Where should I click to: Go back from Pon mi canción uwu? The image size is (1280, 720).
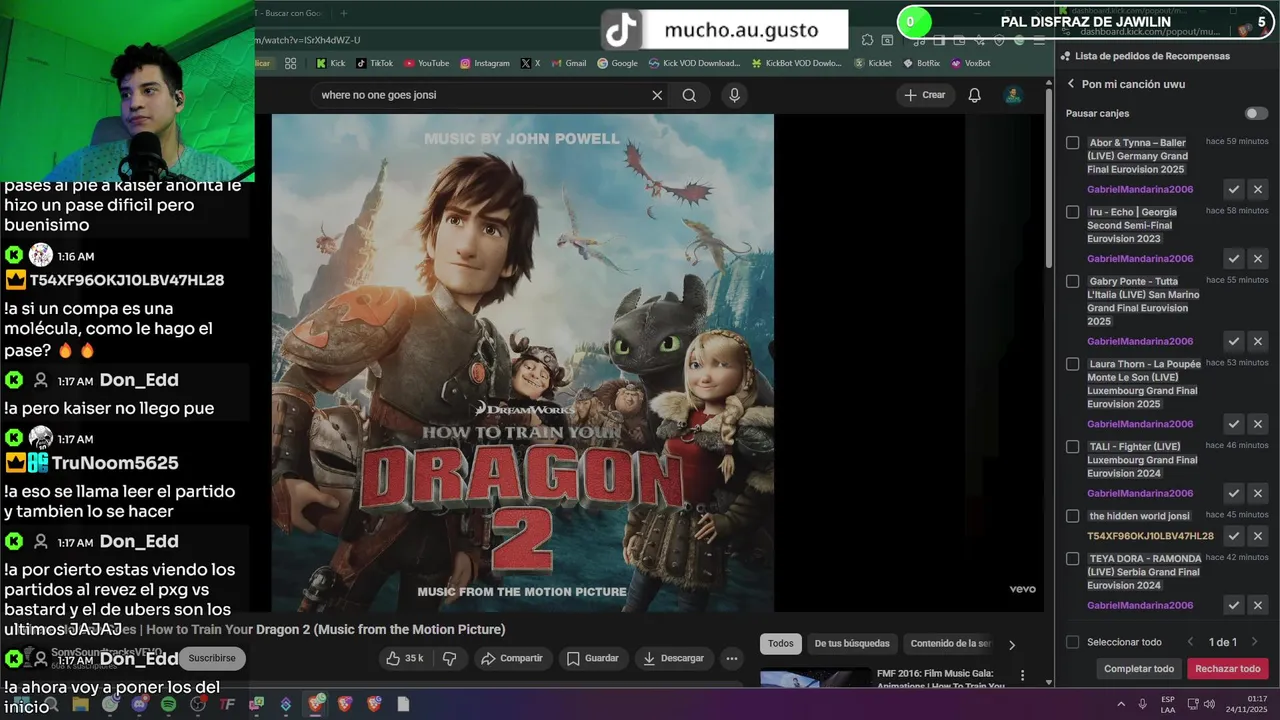(1071, 84)
